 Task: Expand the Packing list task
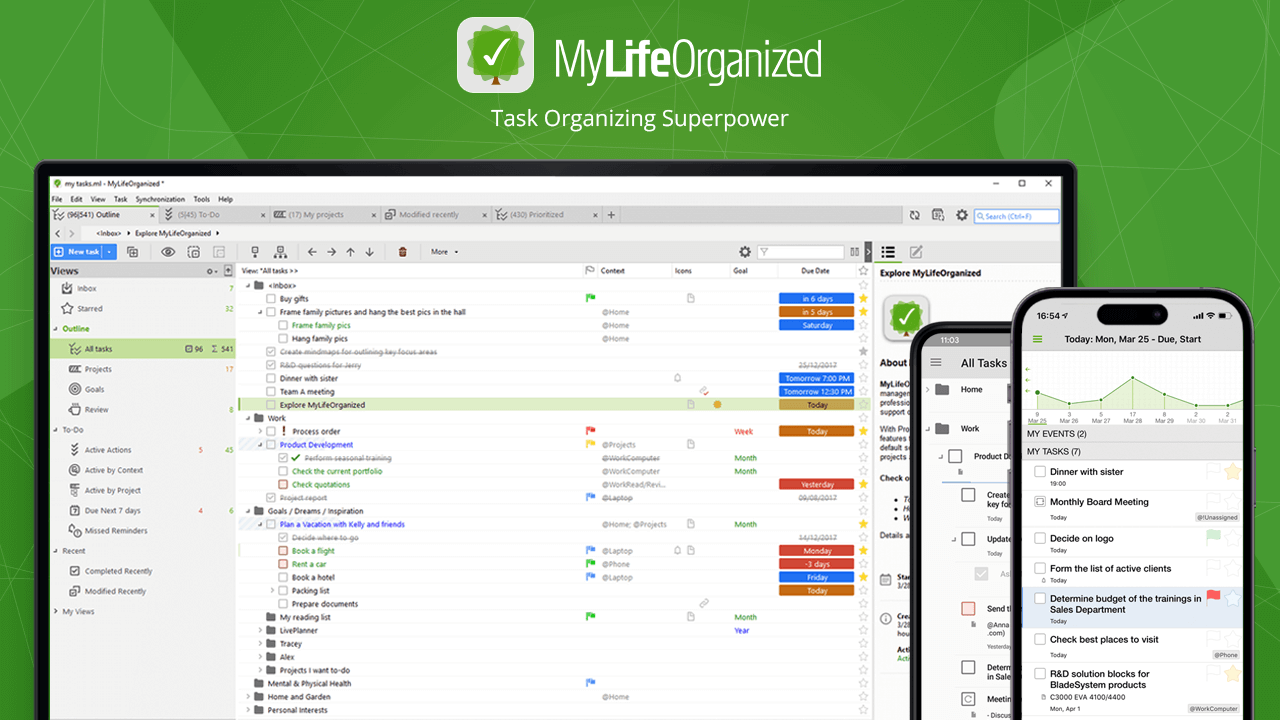pos(272,591)
